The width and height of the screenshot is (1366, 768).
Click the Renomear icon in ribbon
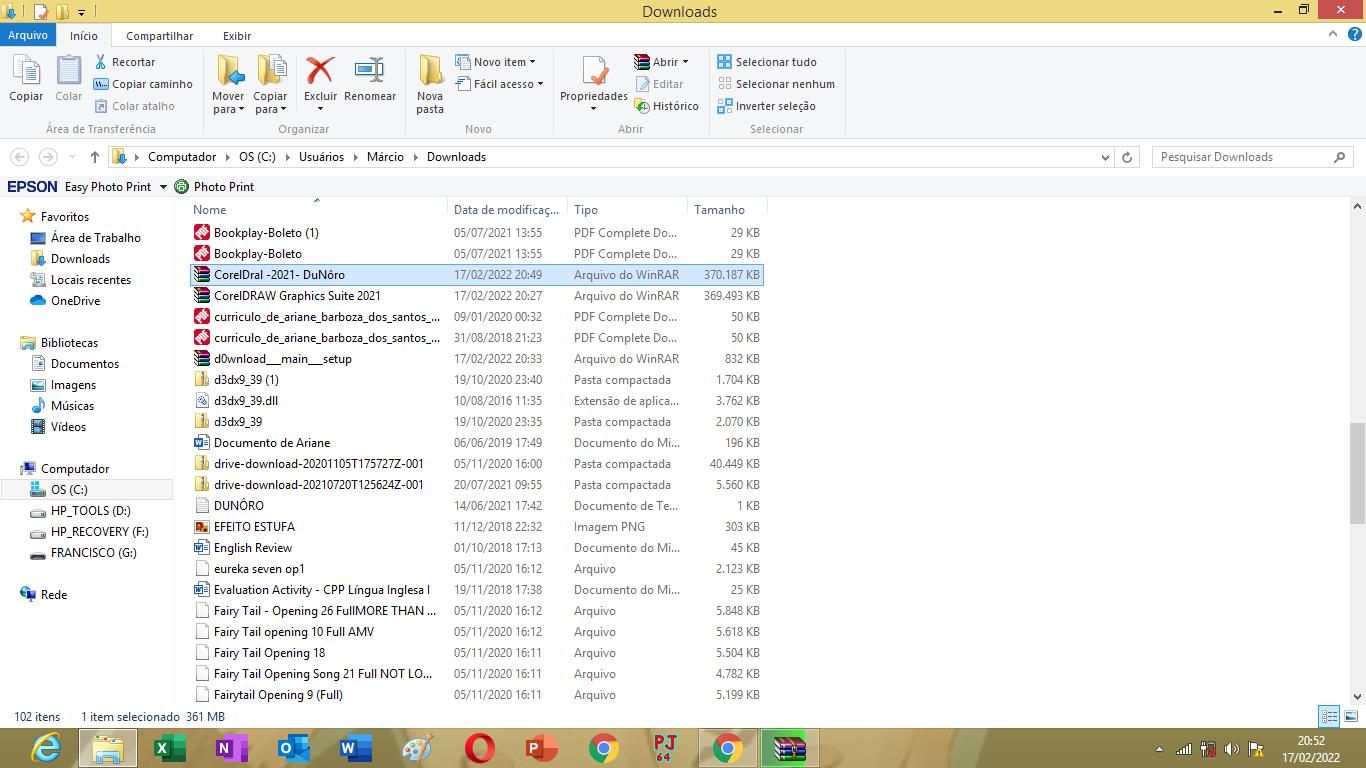(x=370, y=72)
